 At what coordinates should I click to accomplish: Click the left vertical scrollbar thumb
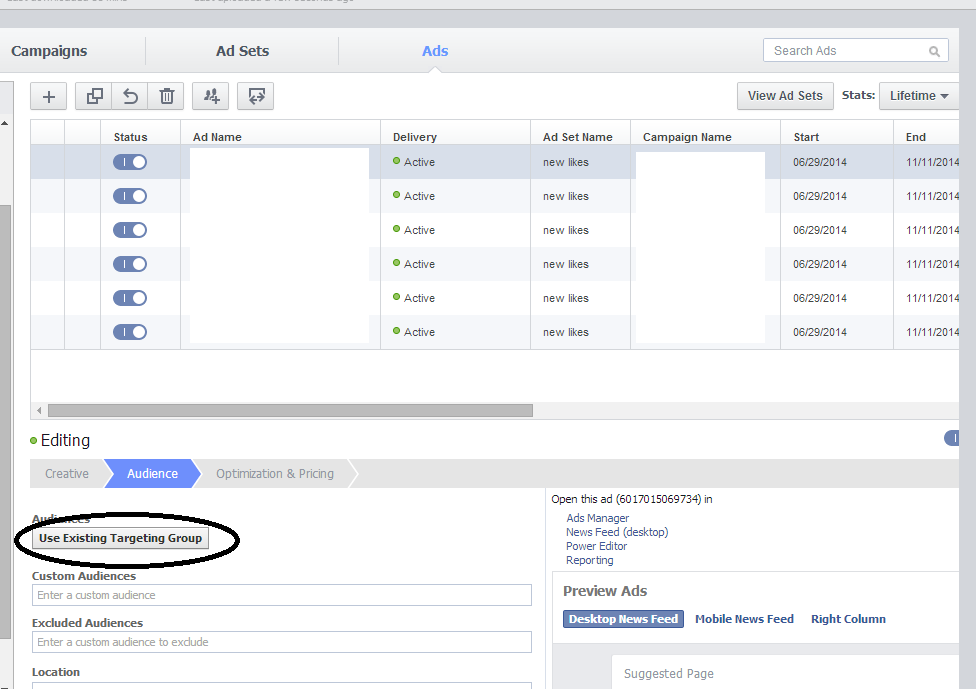pyautogui.click(x=4, y=421)
